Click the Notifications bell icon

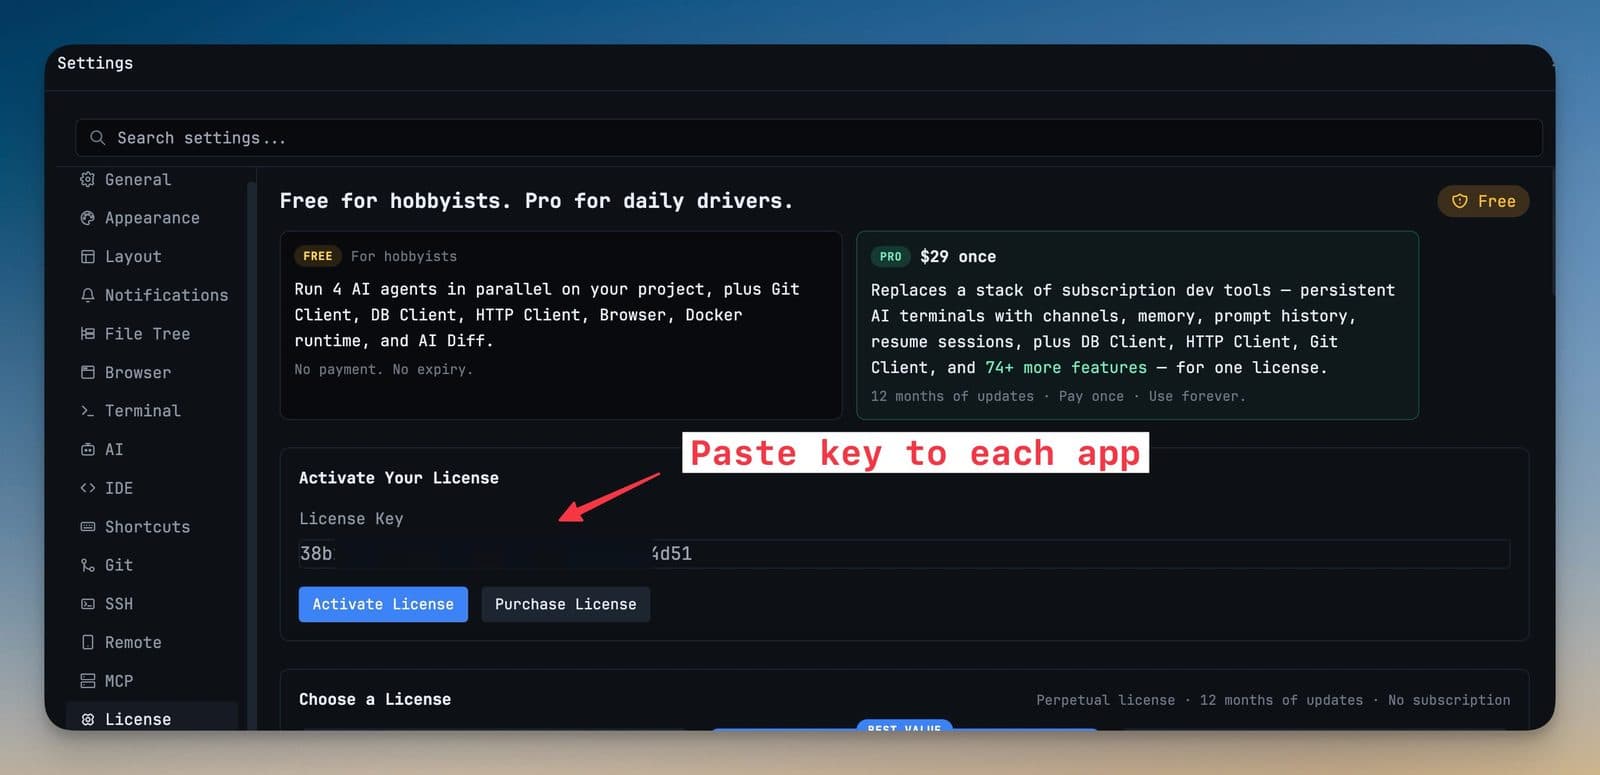88,295
